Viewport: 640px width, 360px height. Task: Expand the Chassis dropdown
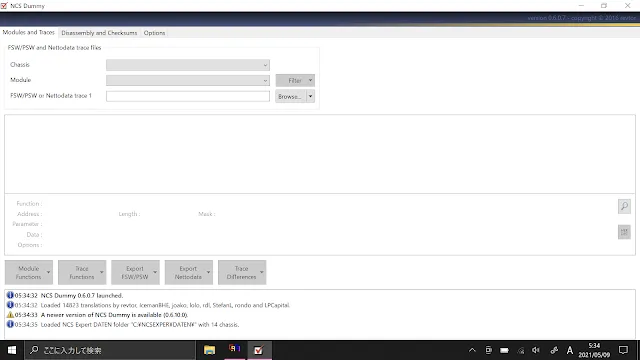(265, 65)
